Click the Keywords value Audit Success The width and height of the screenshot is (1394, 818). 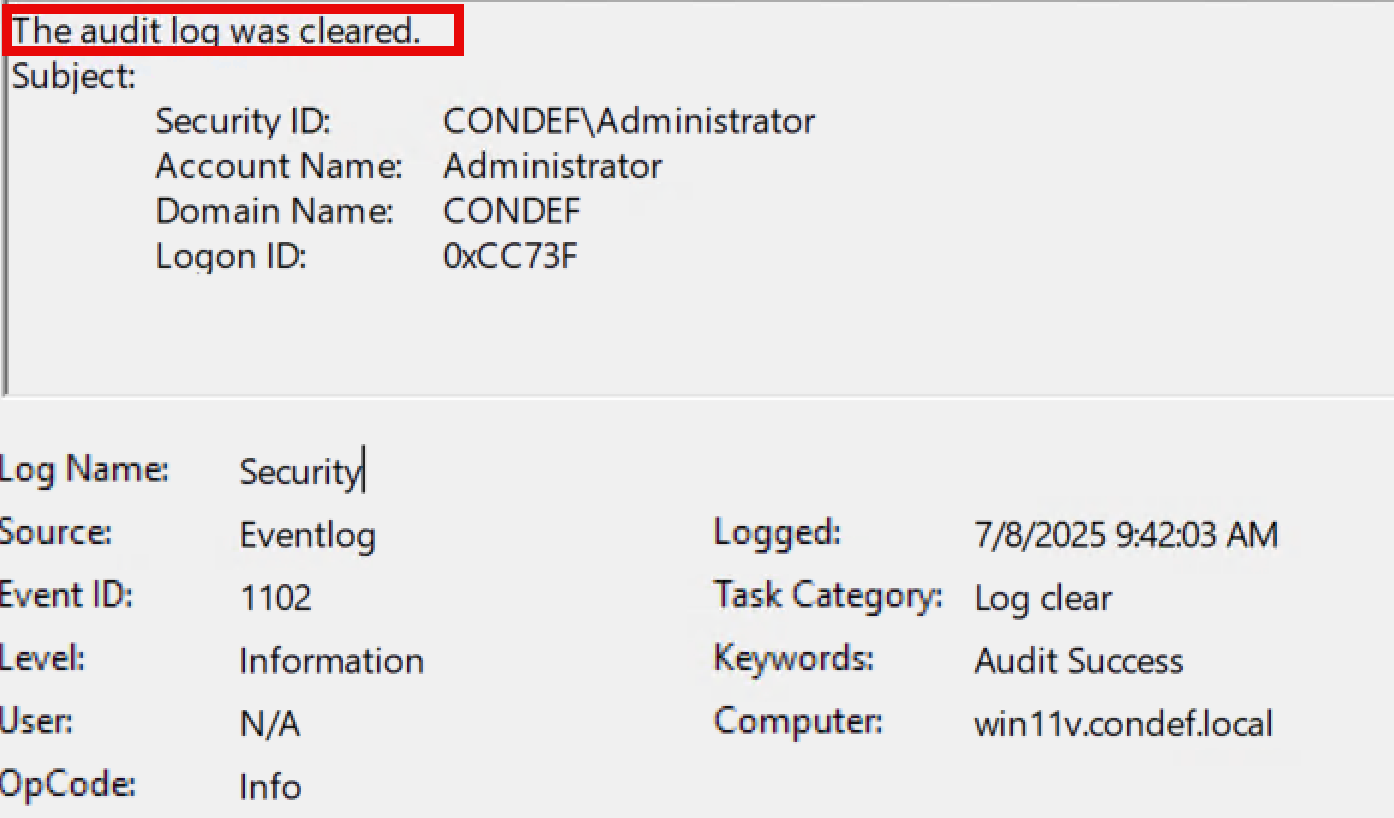(1078, 660)
